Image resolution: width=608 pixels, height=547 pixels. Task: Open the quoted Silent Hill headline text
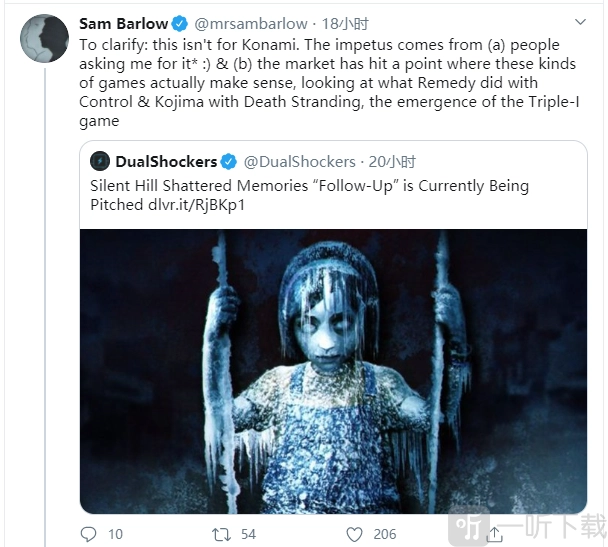[309, 186]
